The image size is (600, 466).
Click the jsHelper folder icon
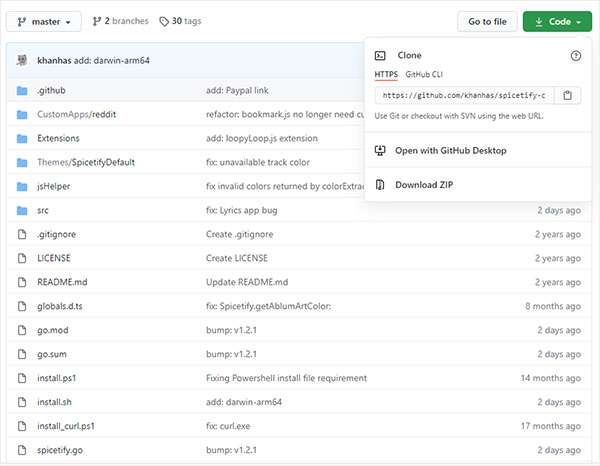22,187
